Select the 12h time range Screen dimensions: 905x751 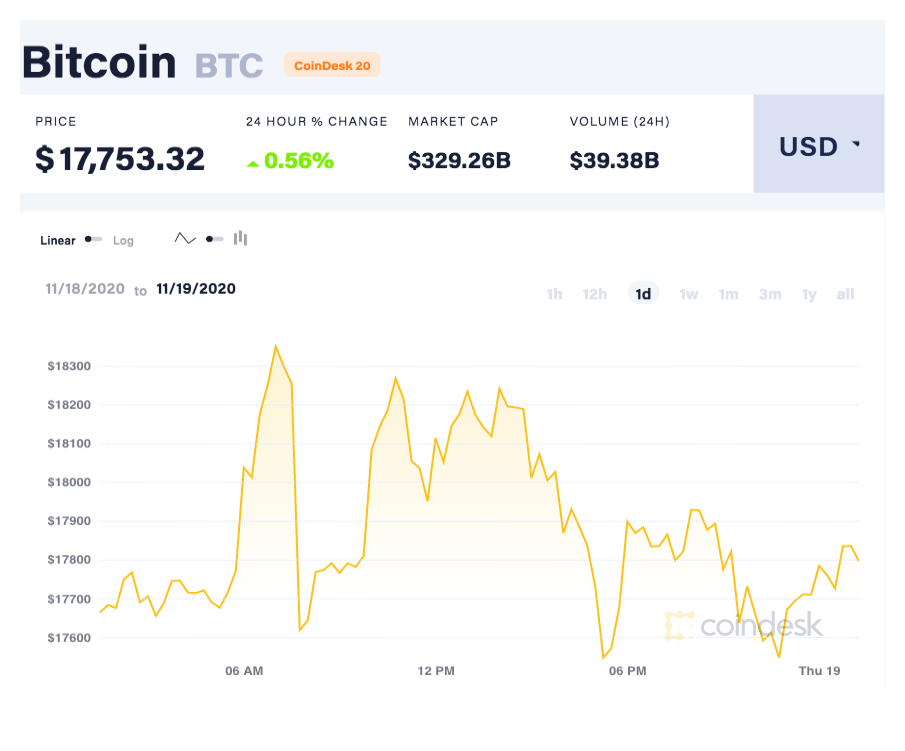point(594,294)
